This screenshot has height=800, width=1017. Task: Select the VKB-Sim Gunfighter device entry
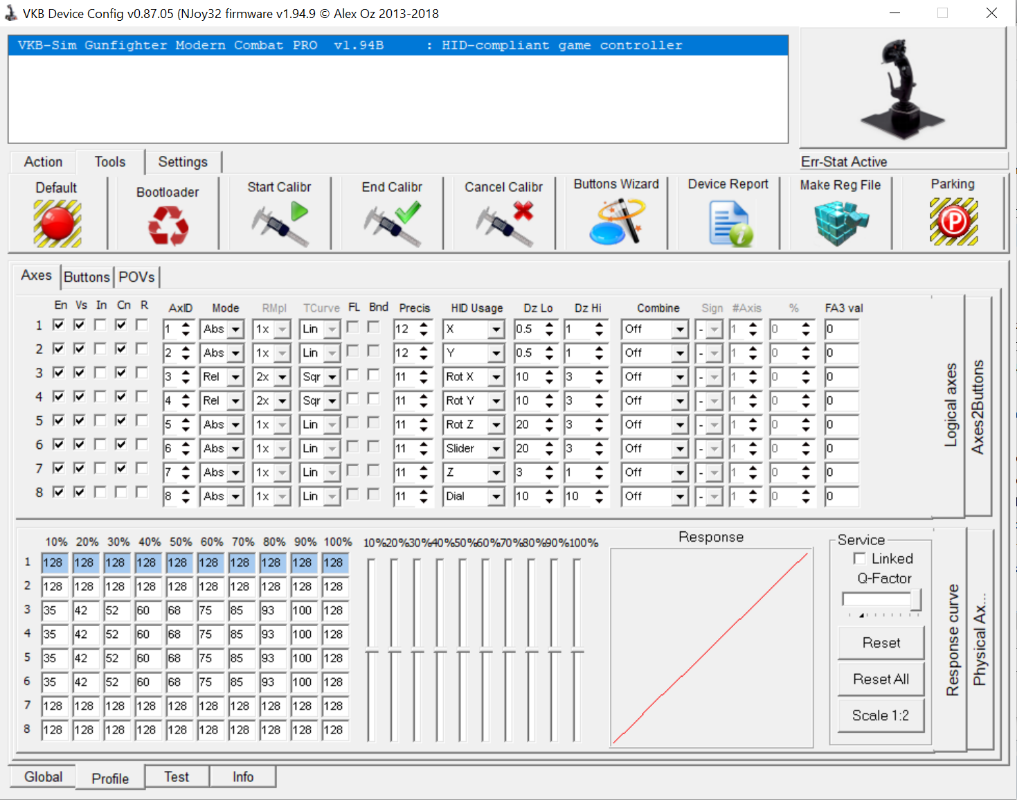click(398, 45)
